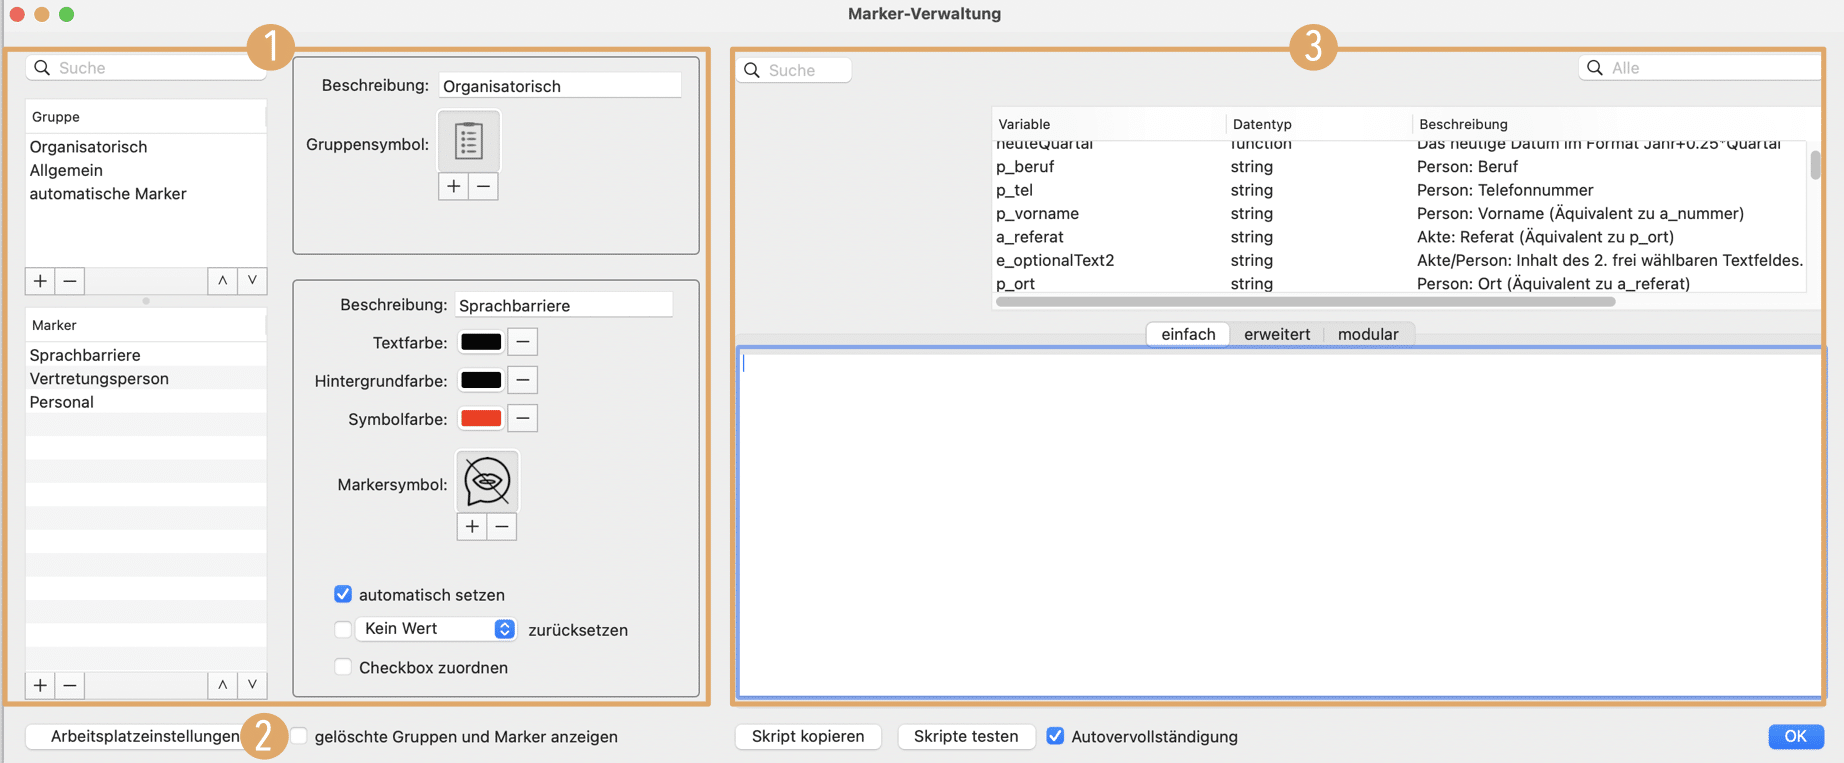1844x763 pixels.
Task: Click the Skript kopieren button
Action: (808, 736)
